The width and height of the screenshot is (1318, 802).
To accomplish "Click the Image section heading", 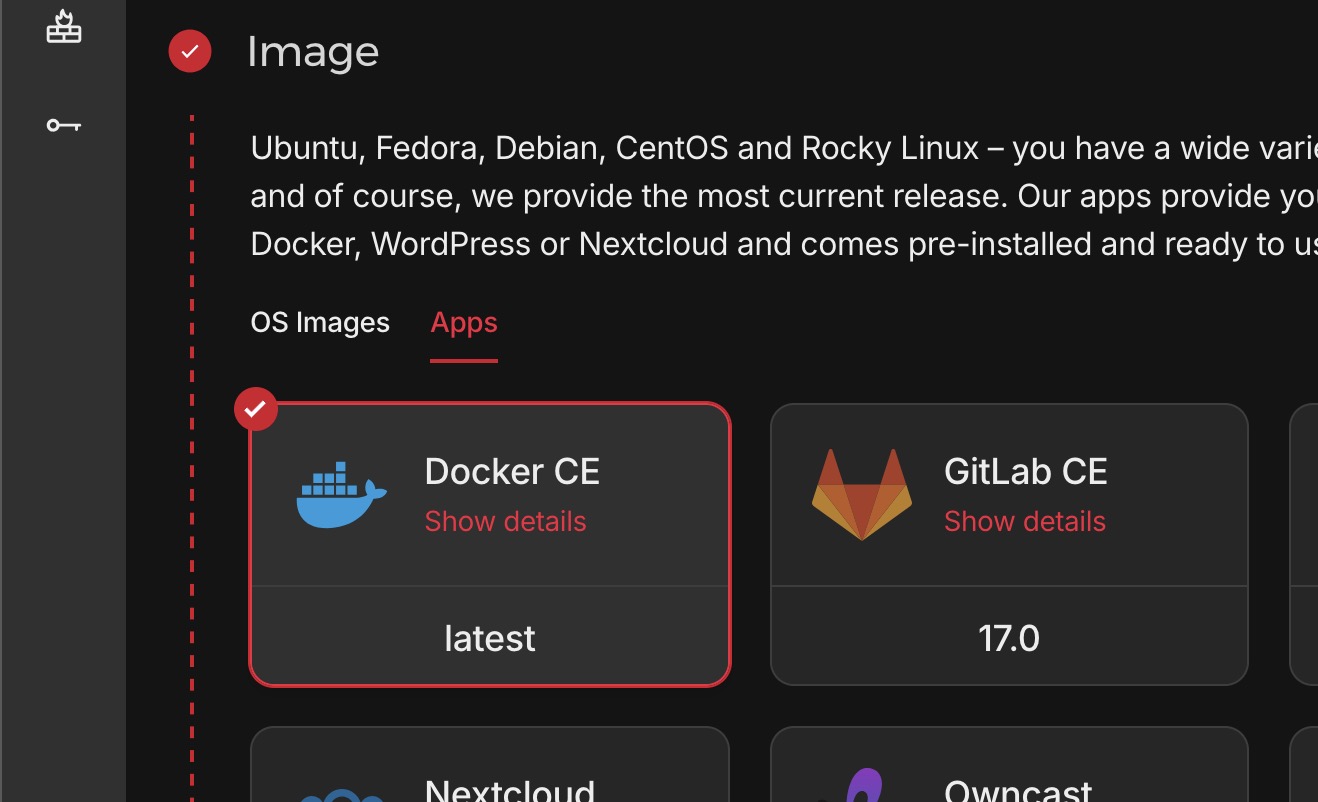I will click(313, 52).
